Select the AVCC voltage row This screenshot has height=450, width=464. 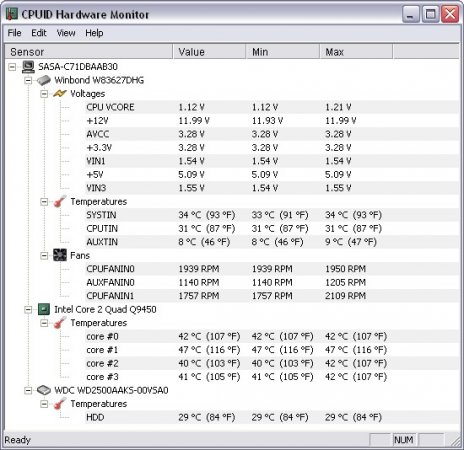coord(272,134)
